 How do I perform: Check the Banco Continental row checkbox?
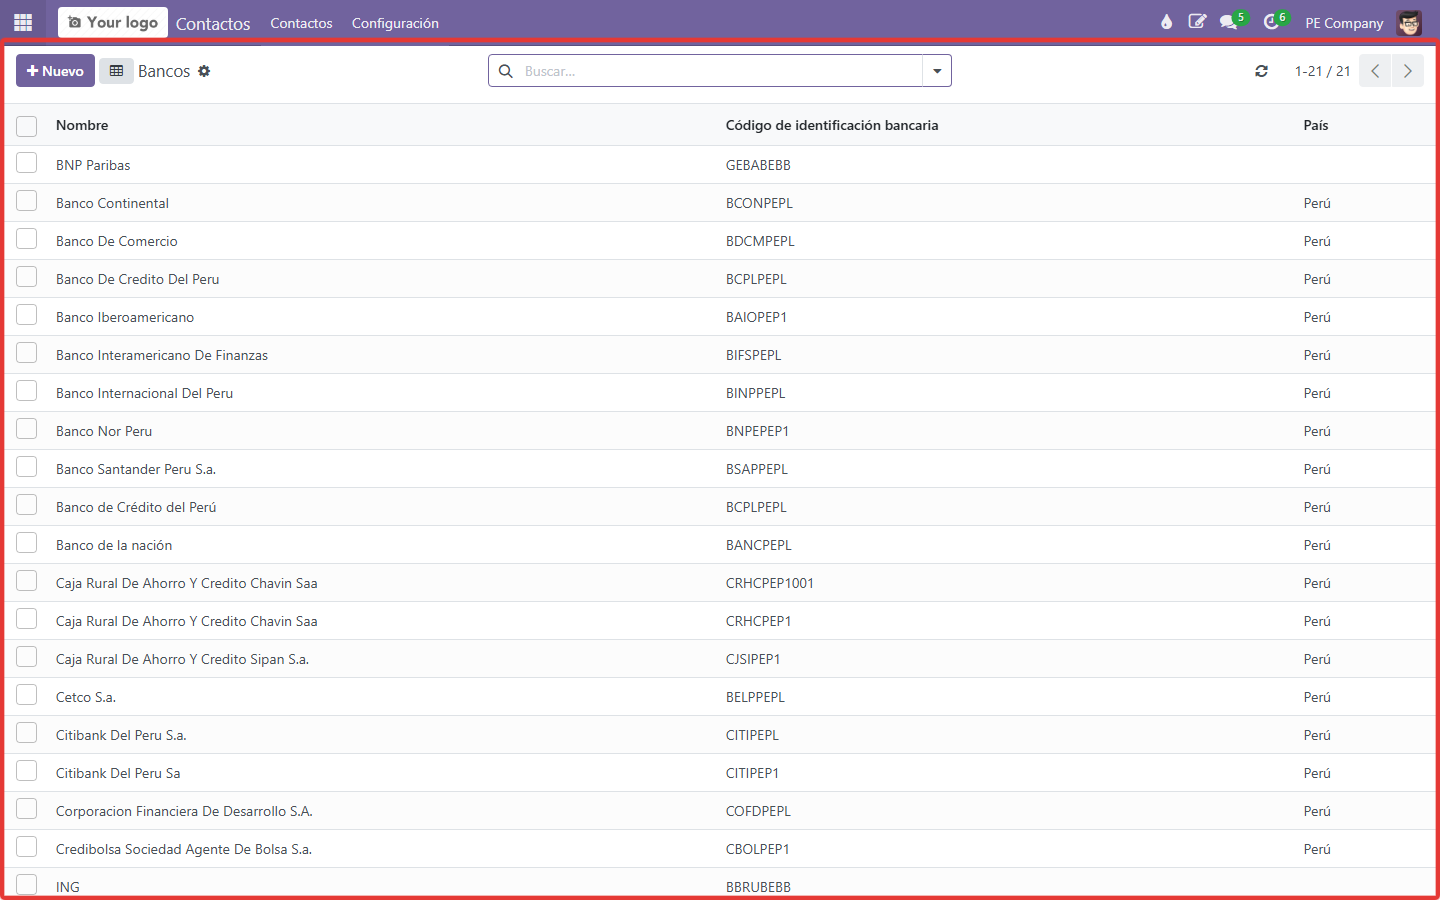coord(27,201)
